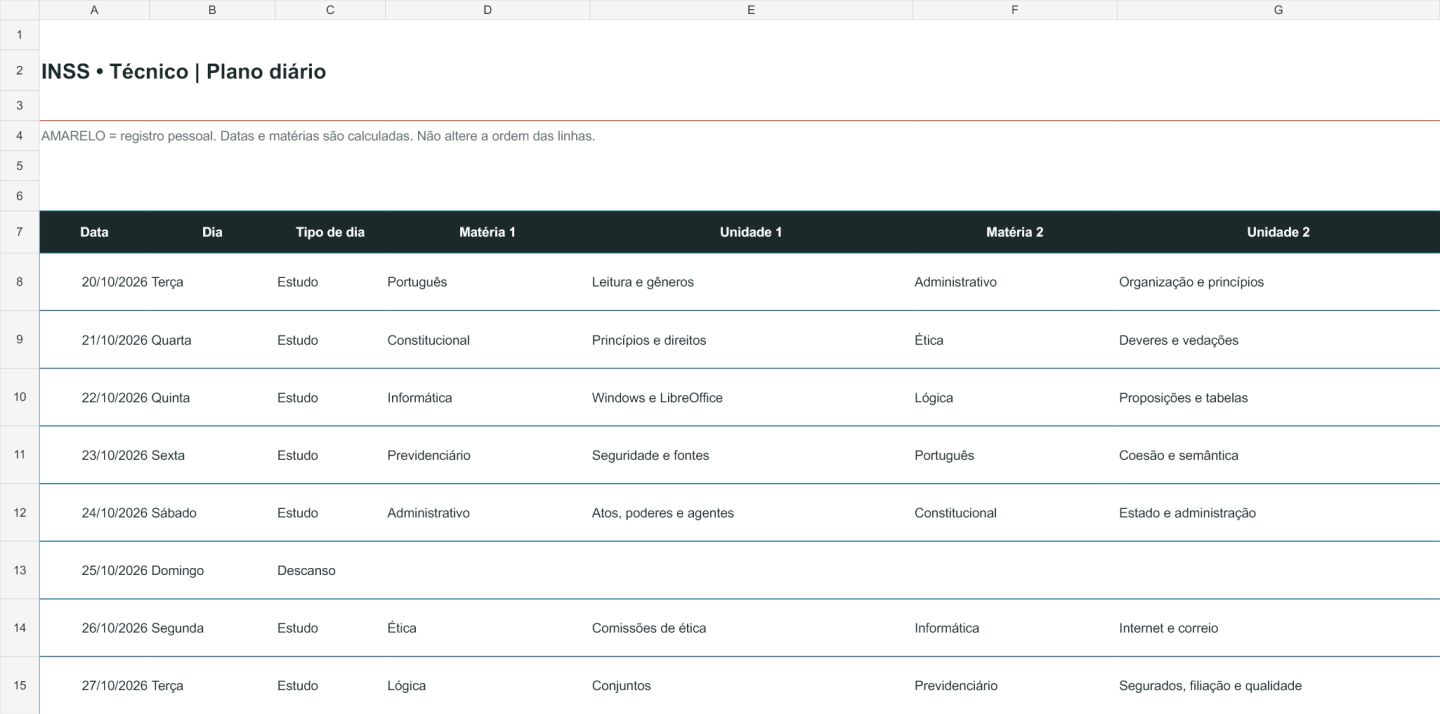Select the 'Leitura e gêneros' cell

click(x=751, y=282)
